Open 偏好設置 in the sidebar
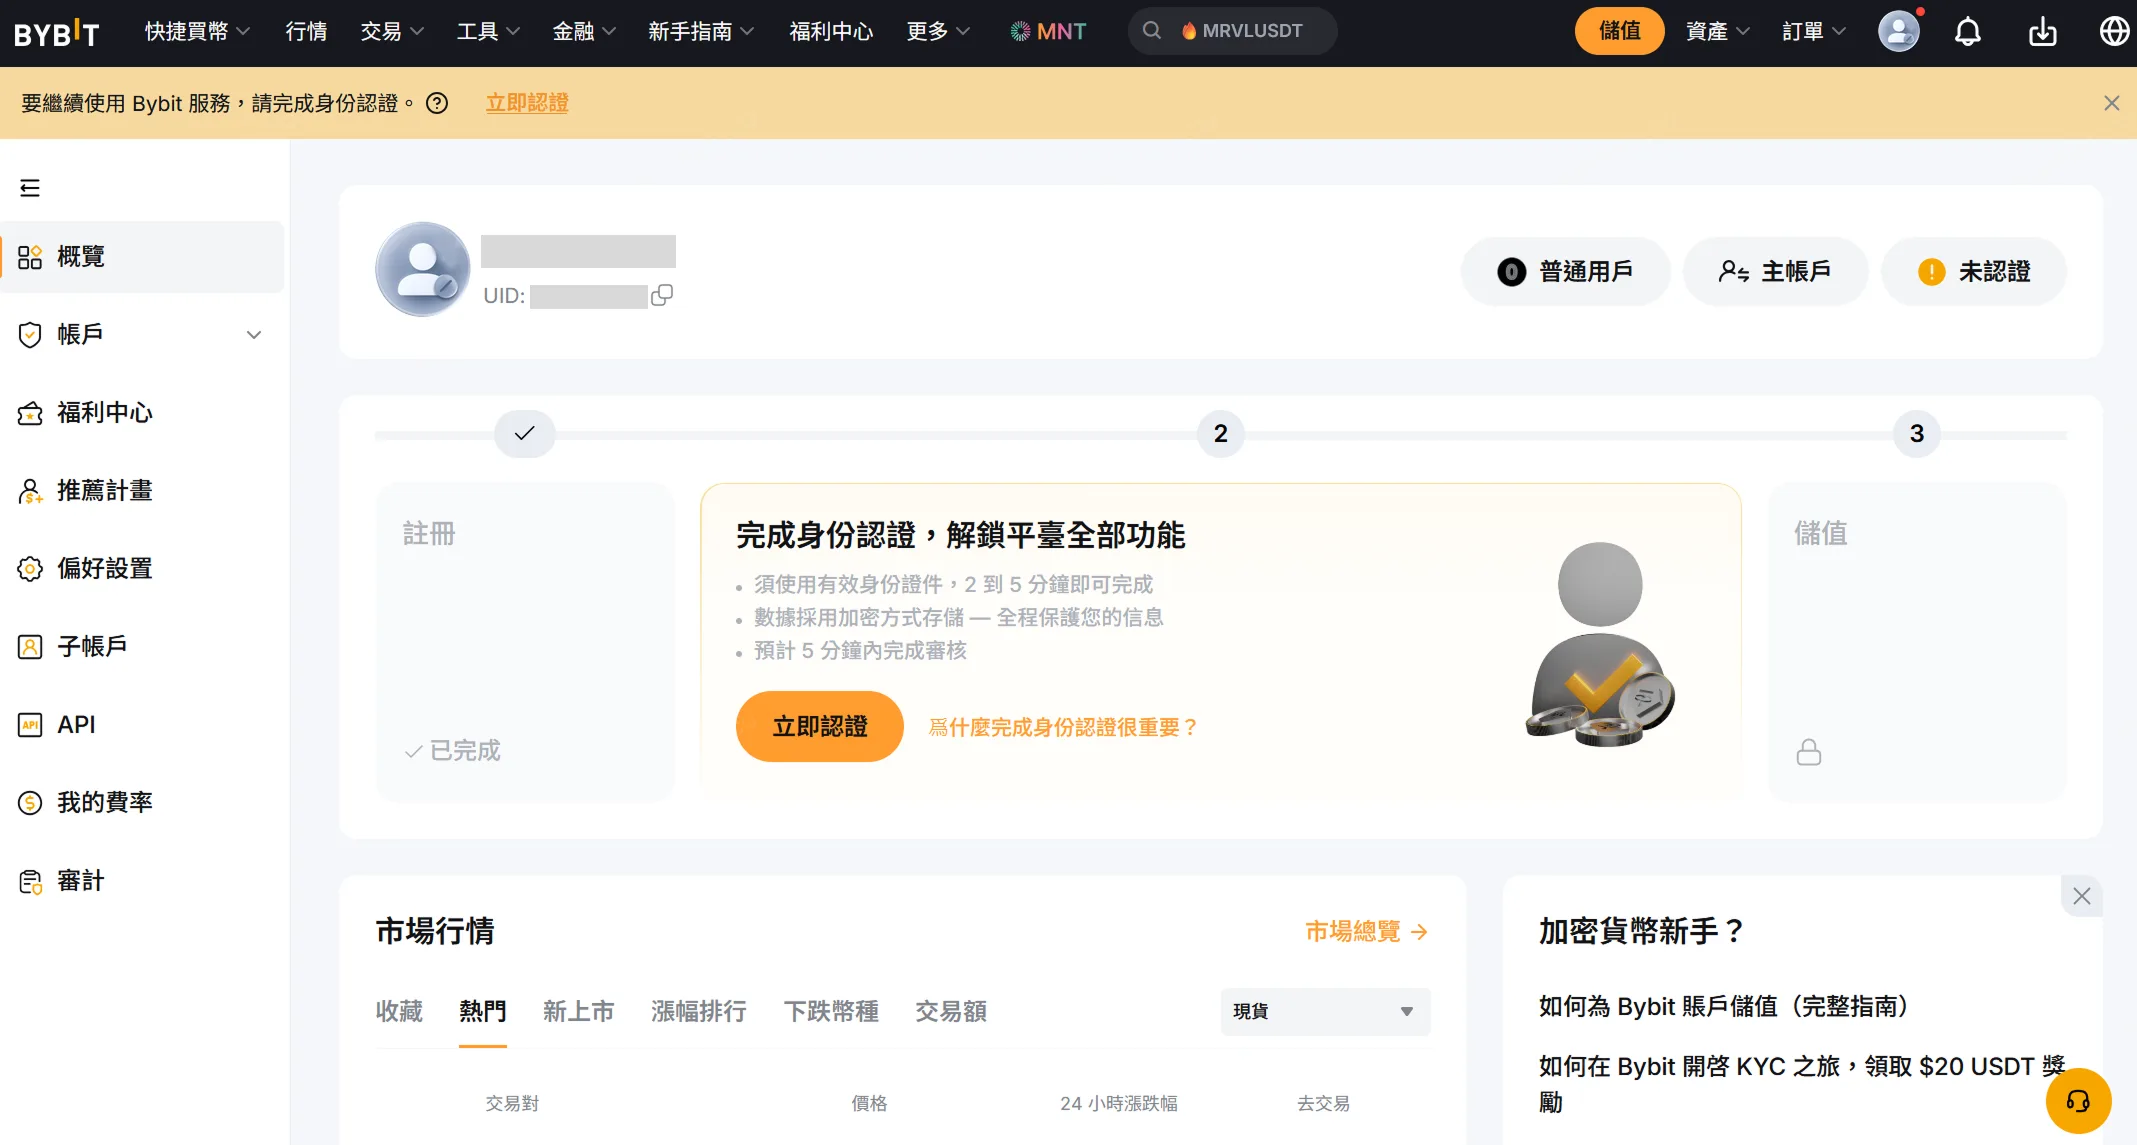The height and width of the screenshot is (1145, 2137). [x=143, y=569]
